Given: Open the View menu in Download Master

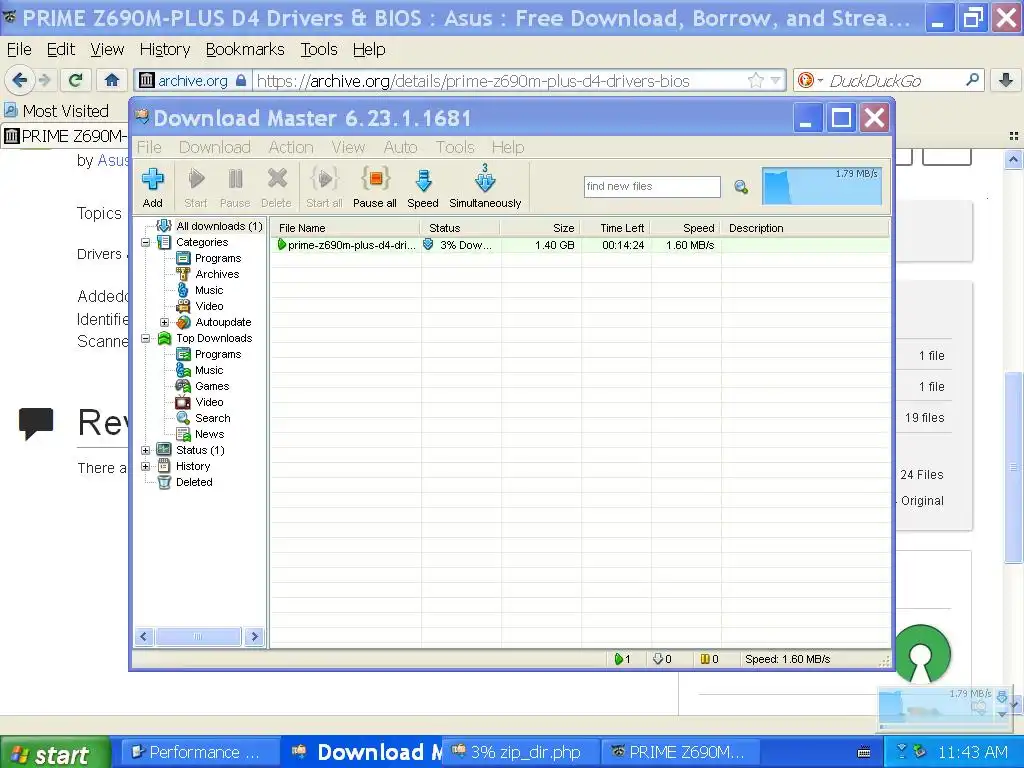Looking at the screenshot, I should click(348, 148).
